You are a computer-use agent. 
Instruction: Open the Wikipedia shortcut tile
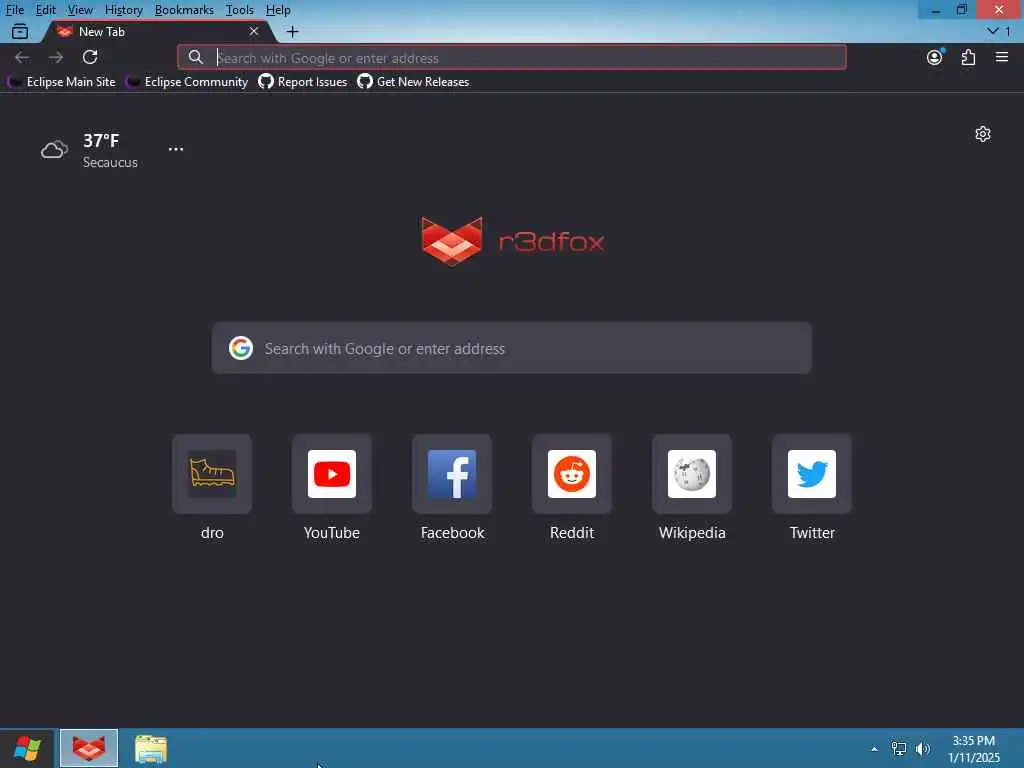[692, 474]
